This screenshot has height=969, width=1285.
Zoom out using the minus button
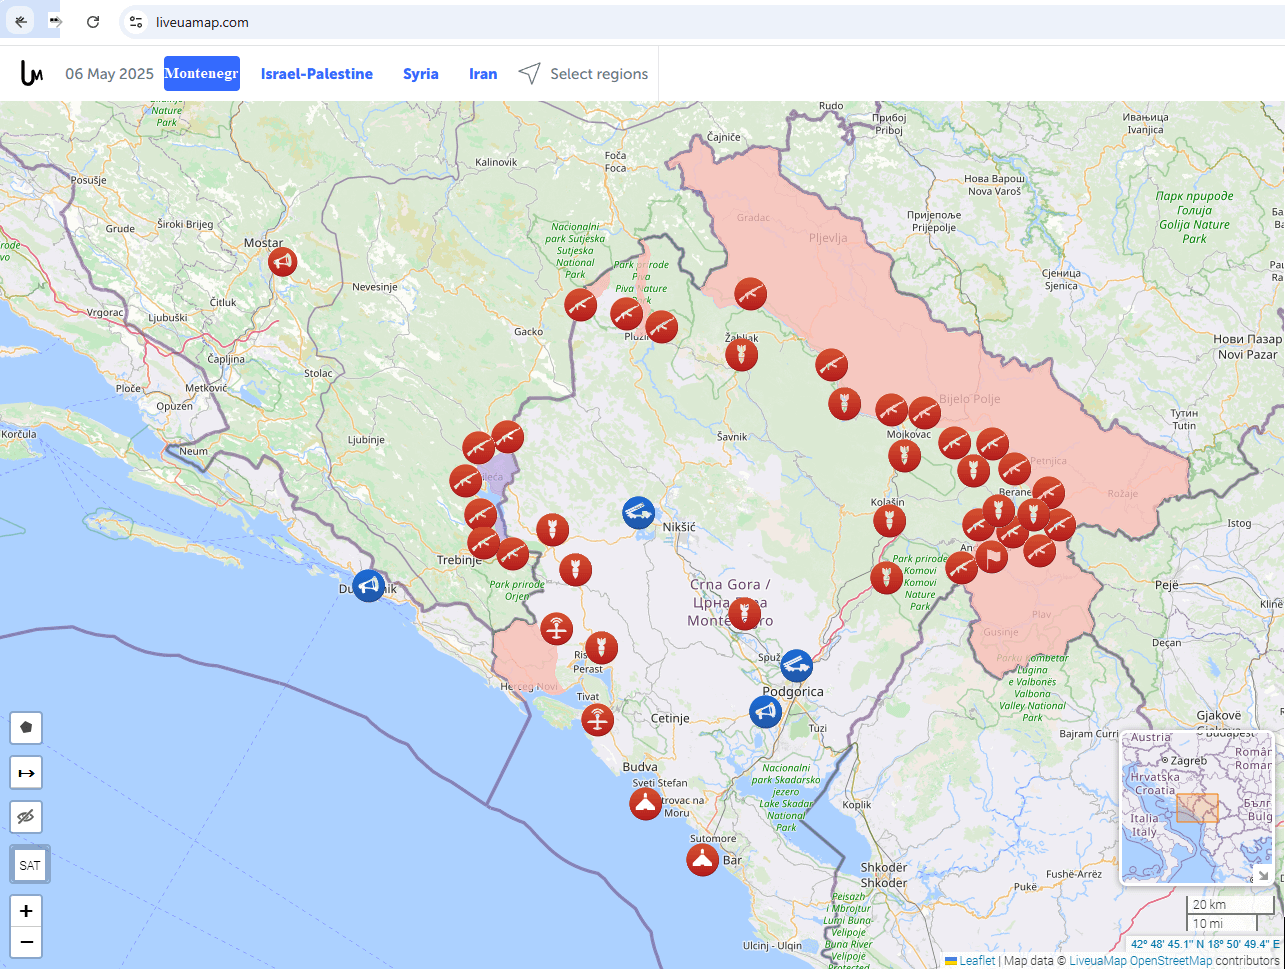point(26,942)
